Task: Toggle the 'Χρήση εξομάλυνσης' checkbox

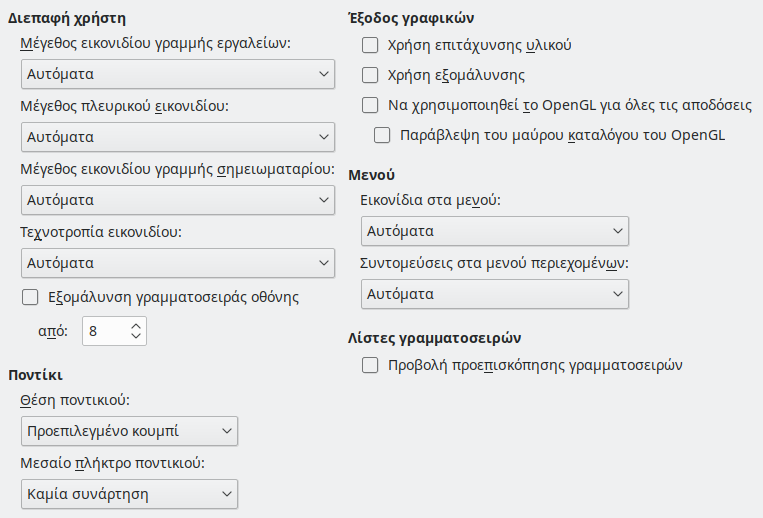Action: click(x=370, y=75)
